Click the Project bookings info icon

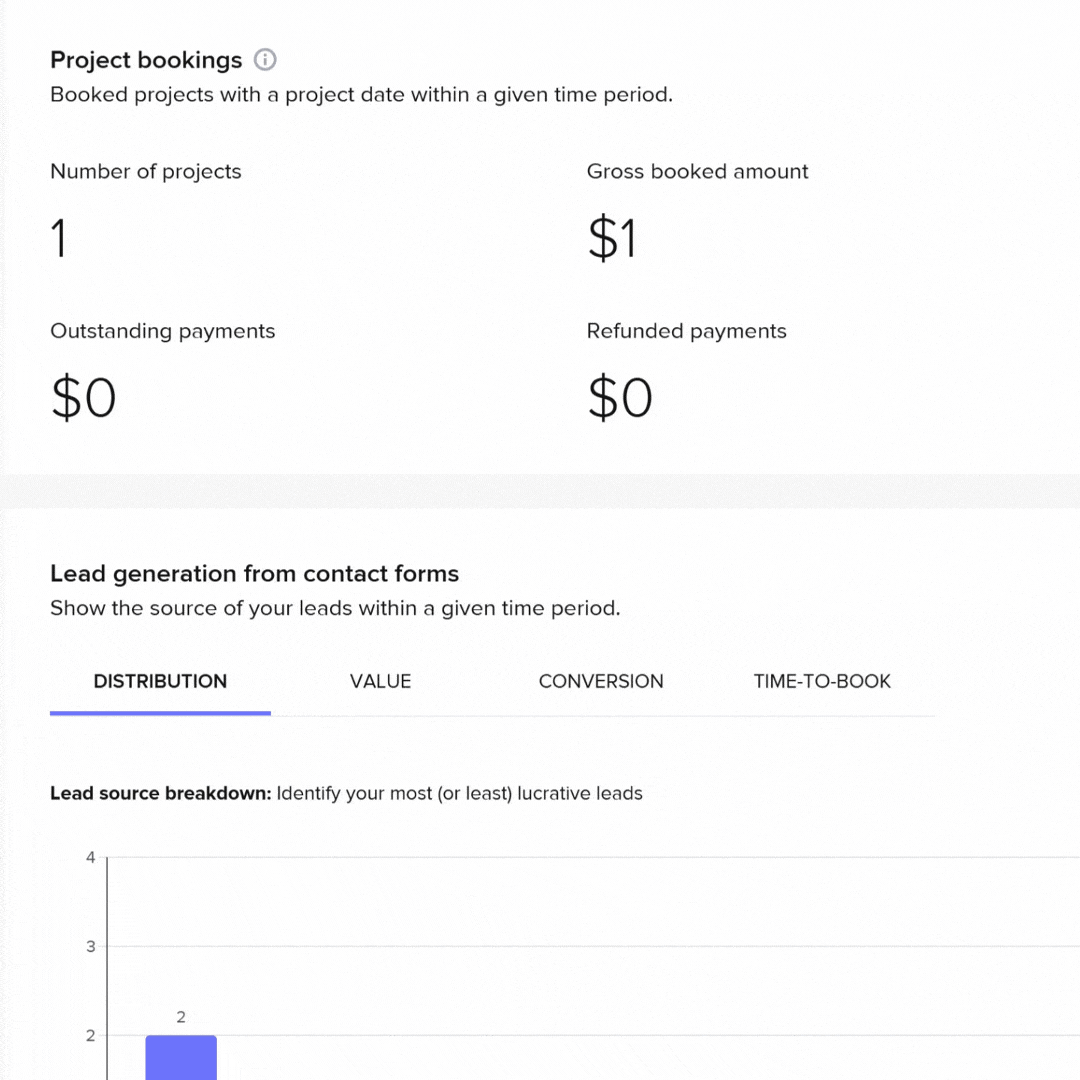[x=265, y=60]
